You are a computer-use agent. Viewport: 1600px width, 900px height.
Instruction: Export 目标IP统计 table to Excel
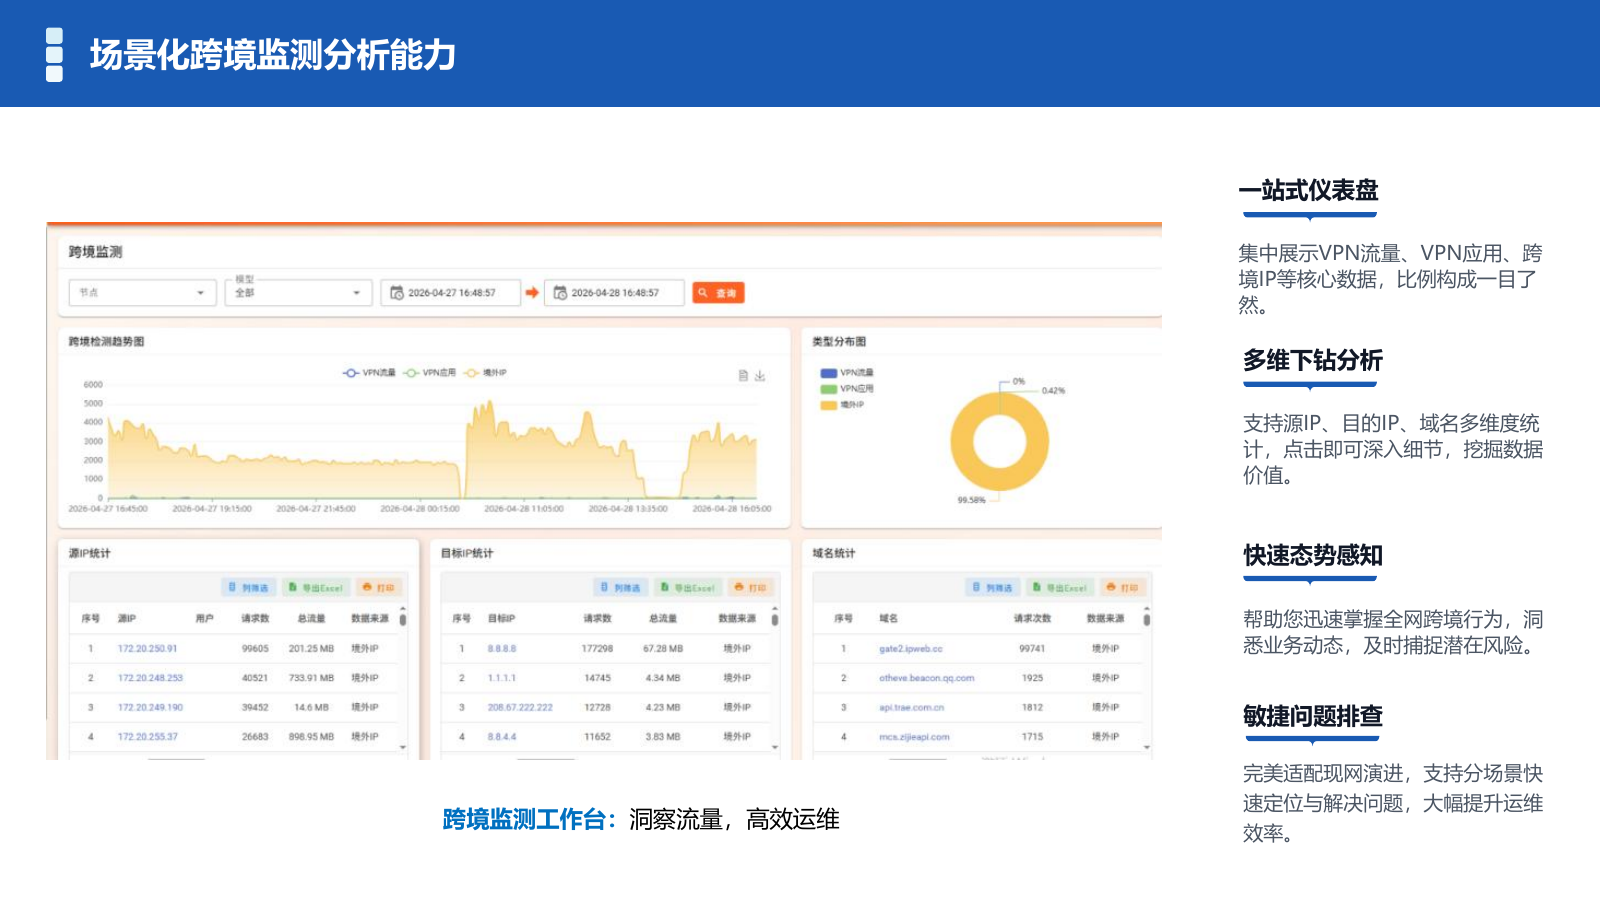[x=687, y=588]
